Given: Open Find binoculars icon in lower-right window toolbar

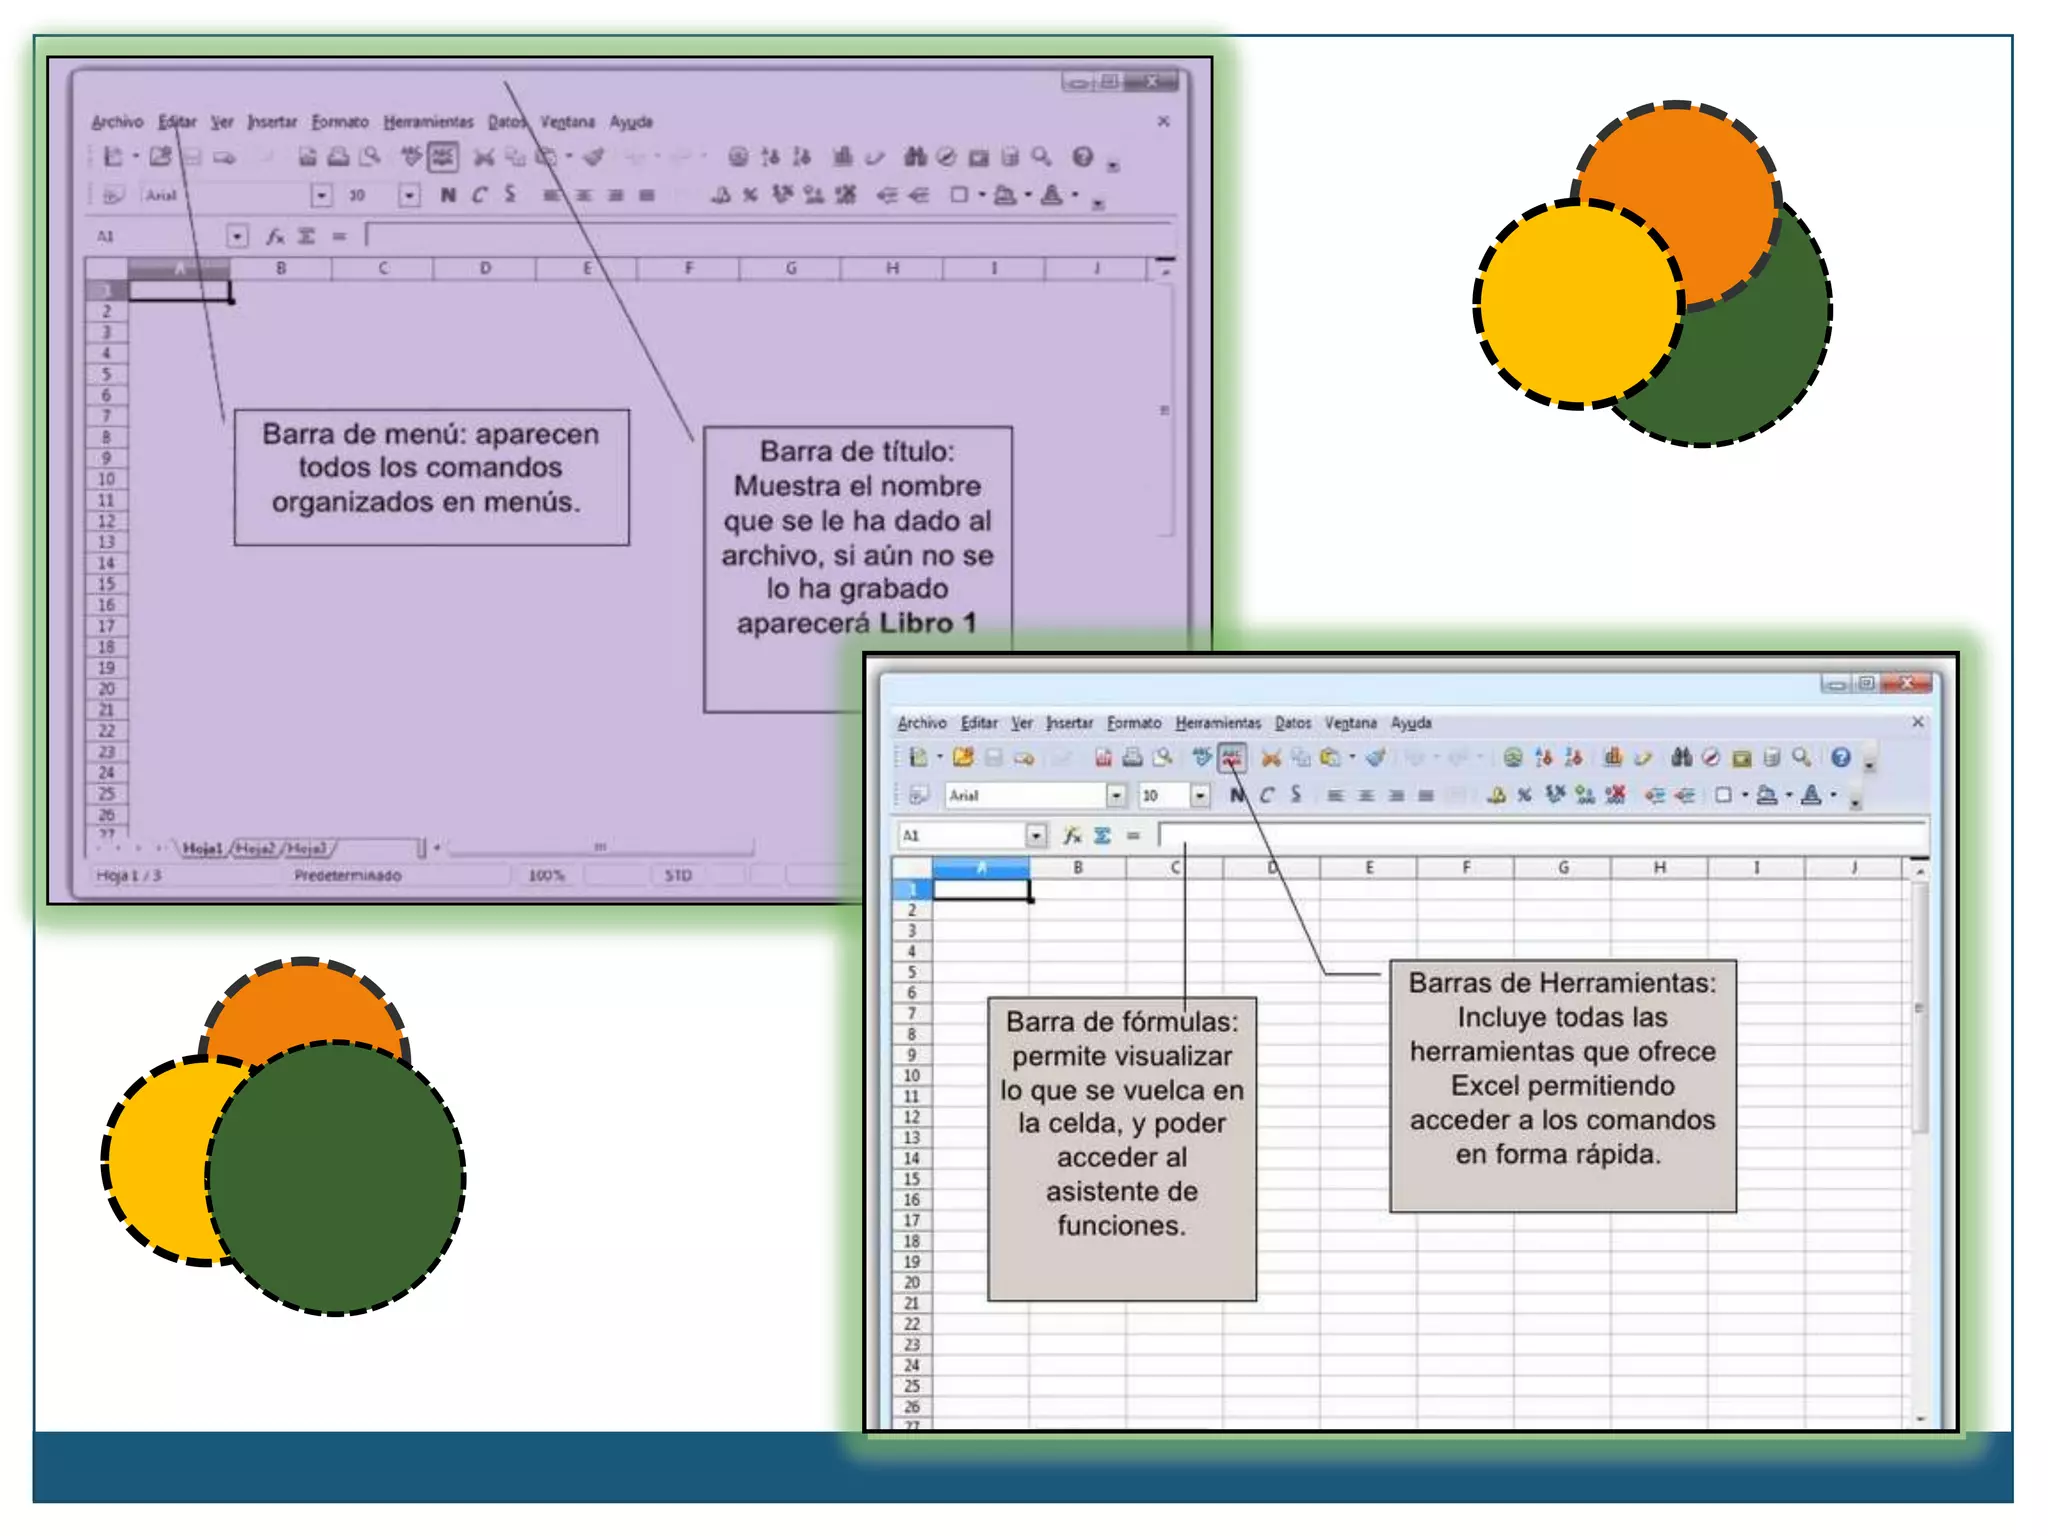Looking at the screenshot, I should click(1682, 757).
